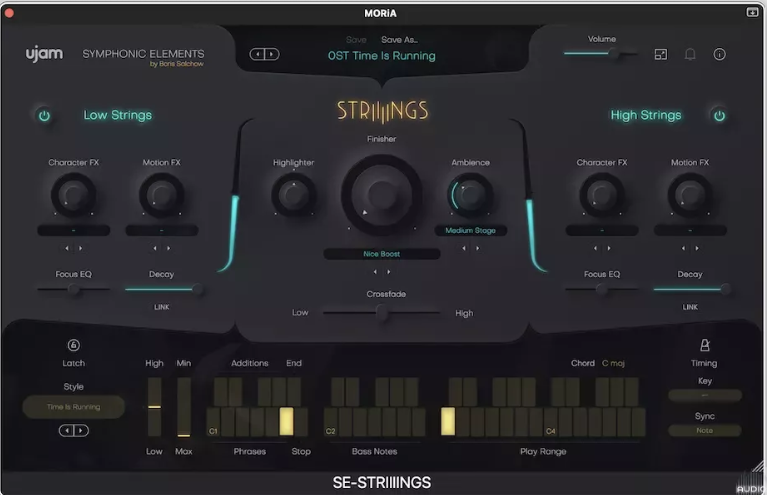The image size is (767, 495).
Task: Next High Strings Motion FX mode arrow
Action: (697, 248)
